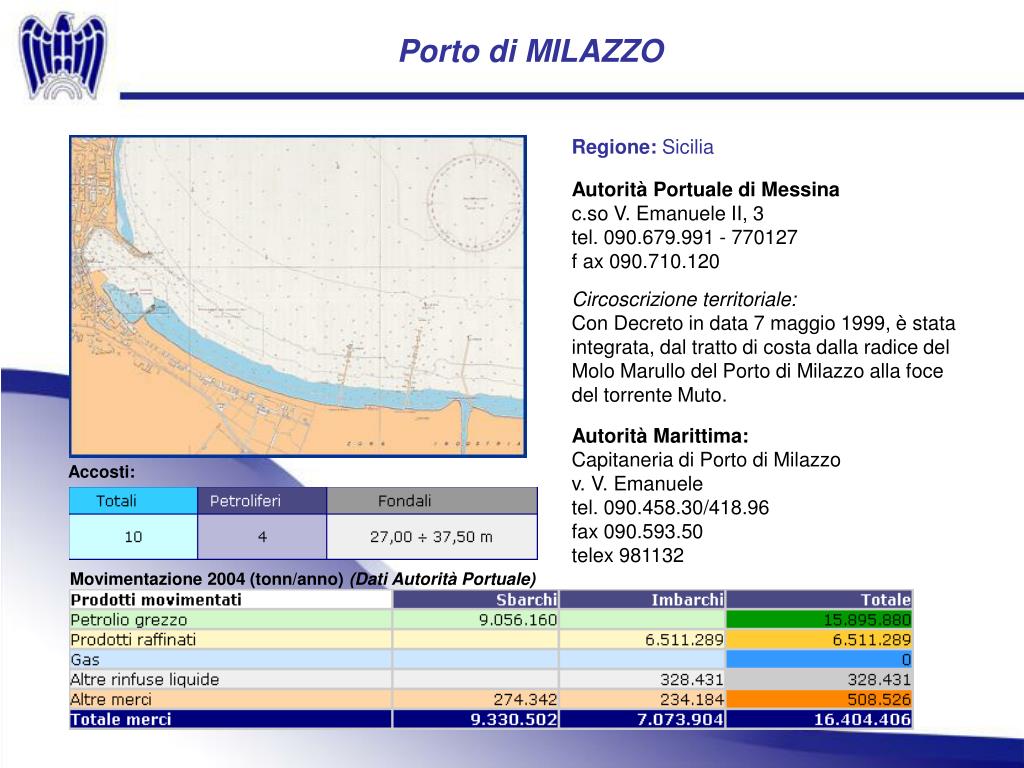Click the 'Totale' column header
Screen dimensions: 1024x768
[820, 600]
